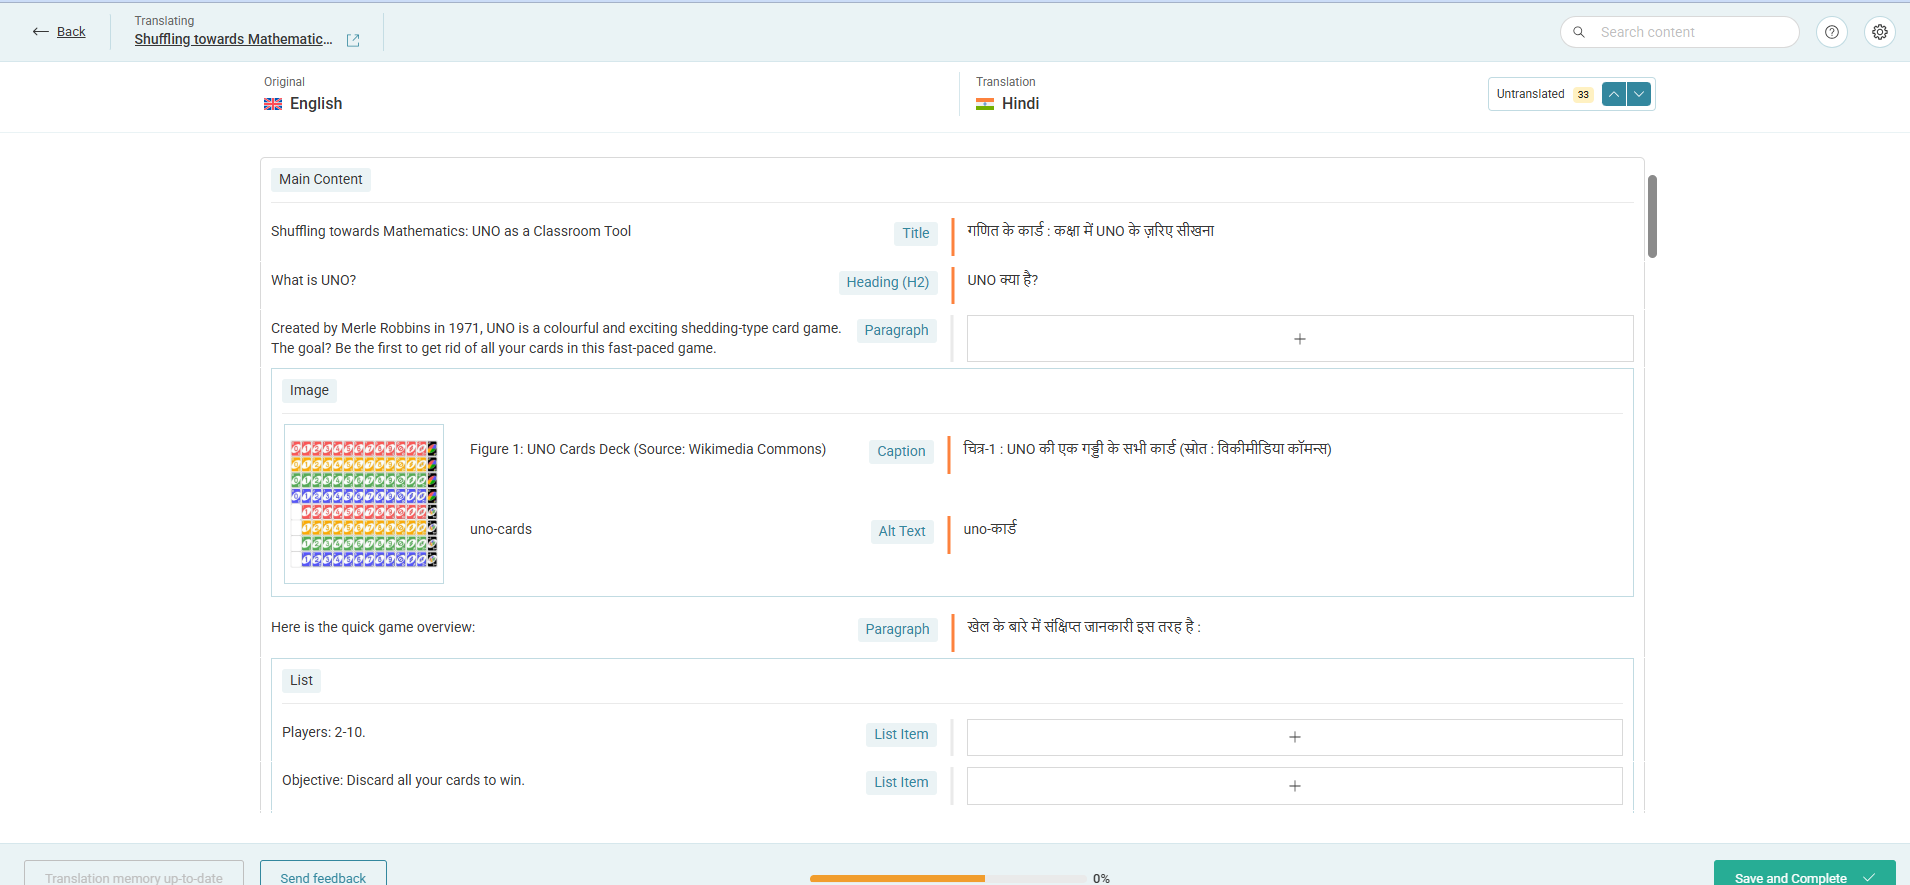This screenshot has width=1910, height=885.
Task: Select source text 'Here is the quick game overview:'
Action: click(373, 627)
